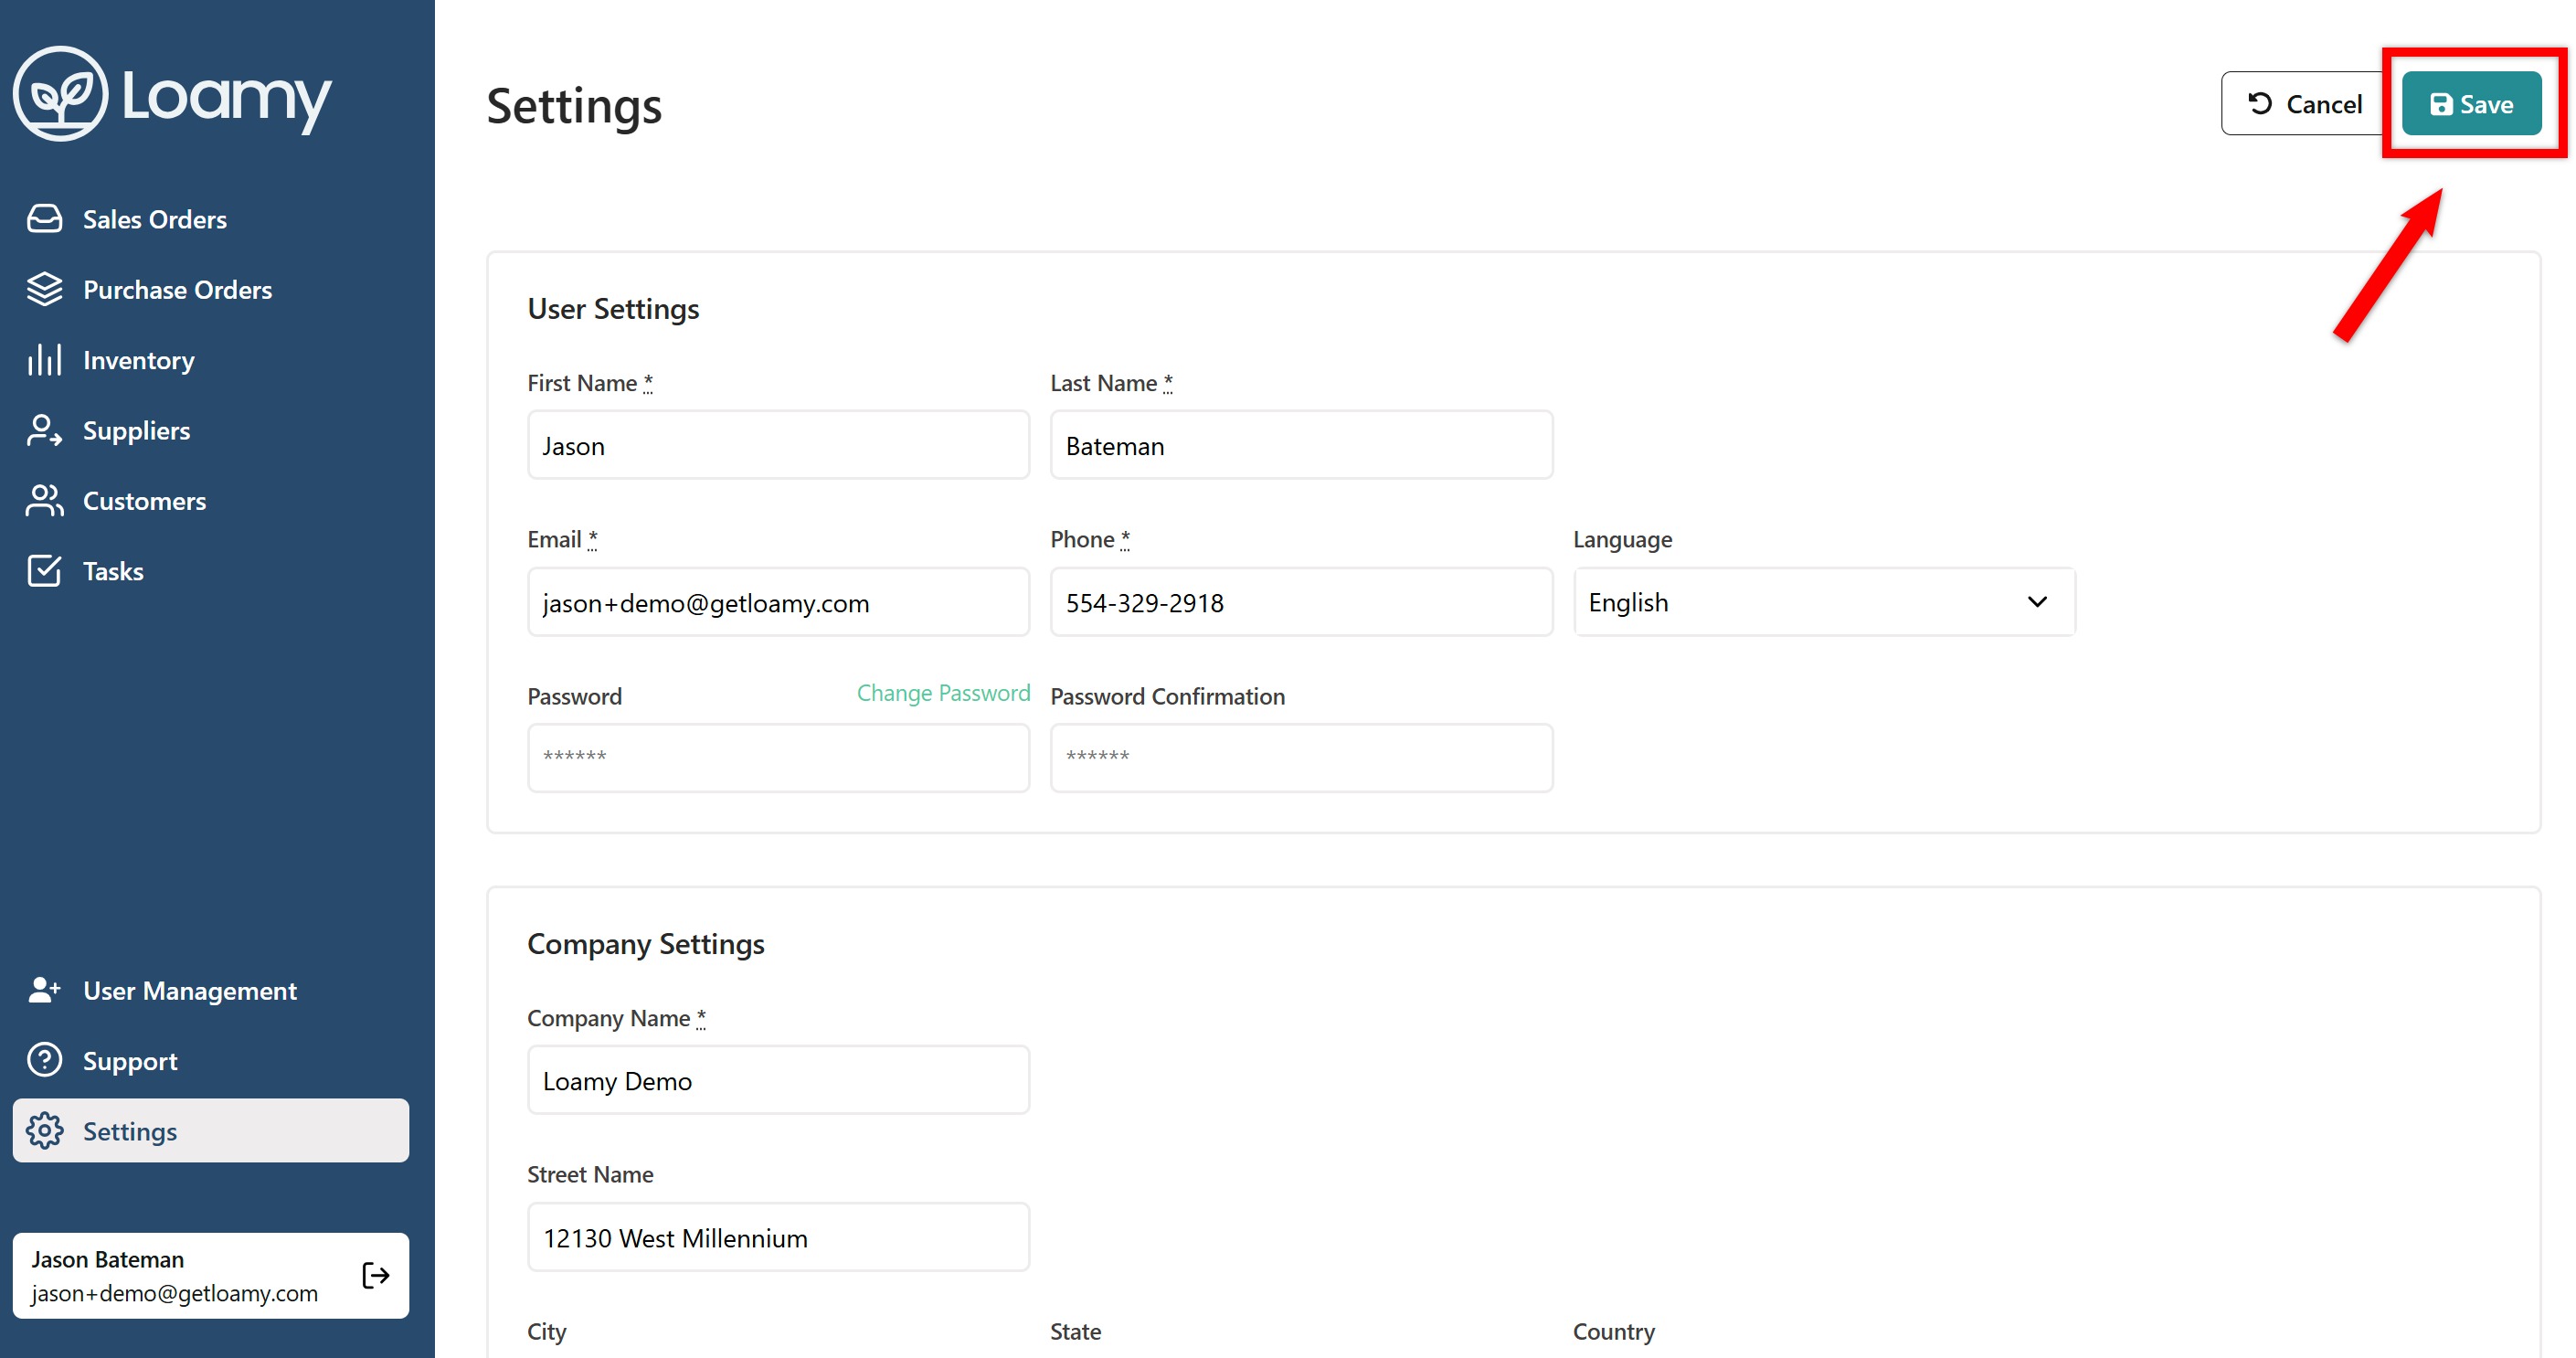Click the Phone field 554-329-2918

click(1301, 602)
